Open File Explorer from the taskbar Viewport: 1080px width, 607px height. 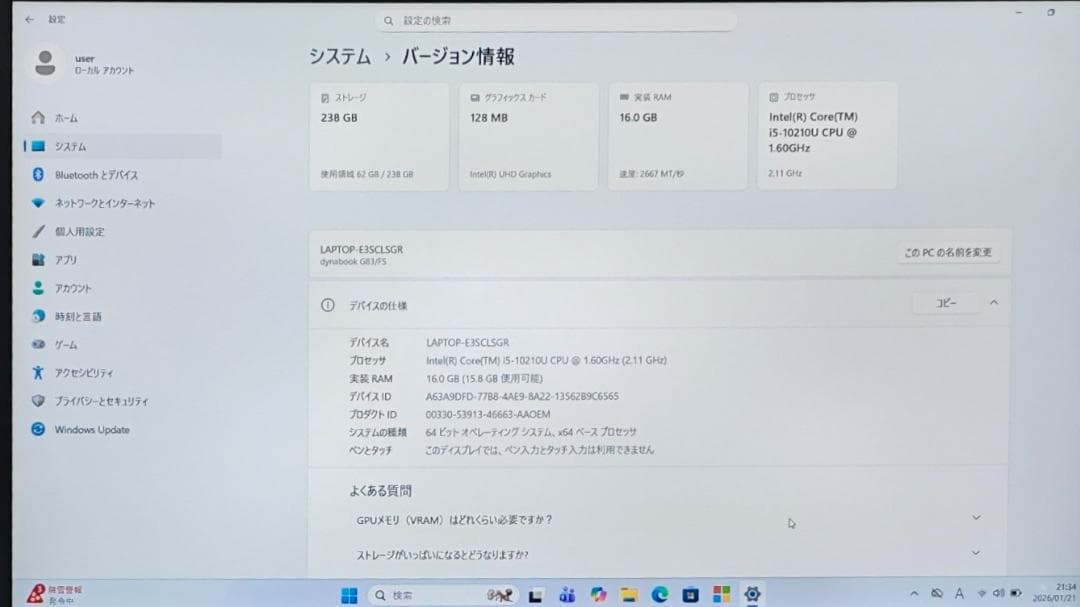coord(628,594)
